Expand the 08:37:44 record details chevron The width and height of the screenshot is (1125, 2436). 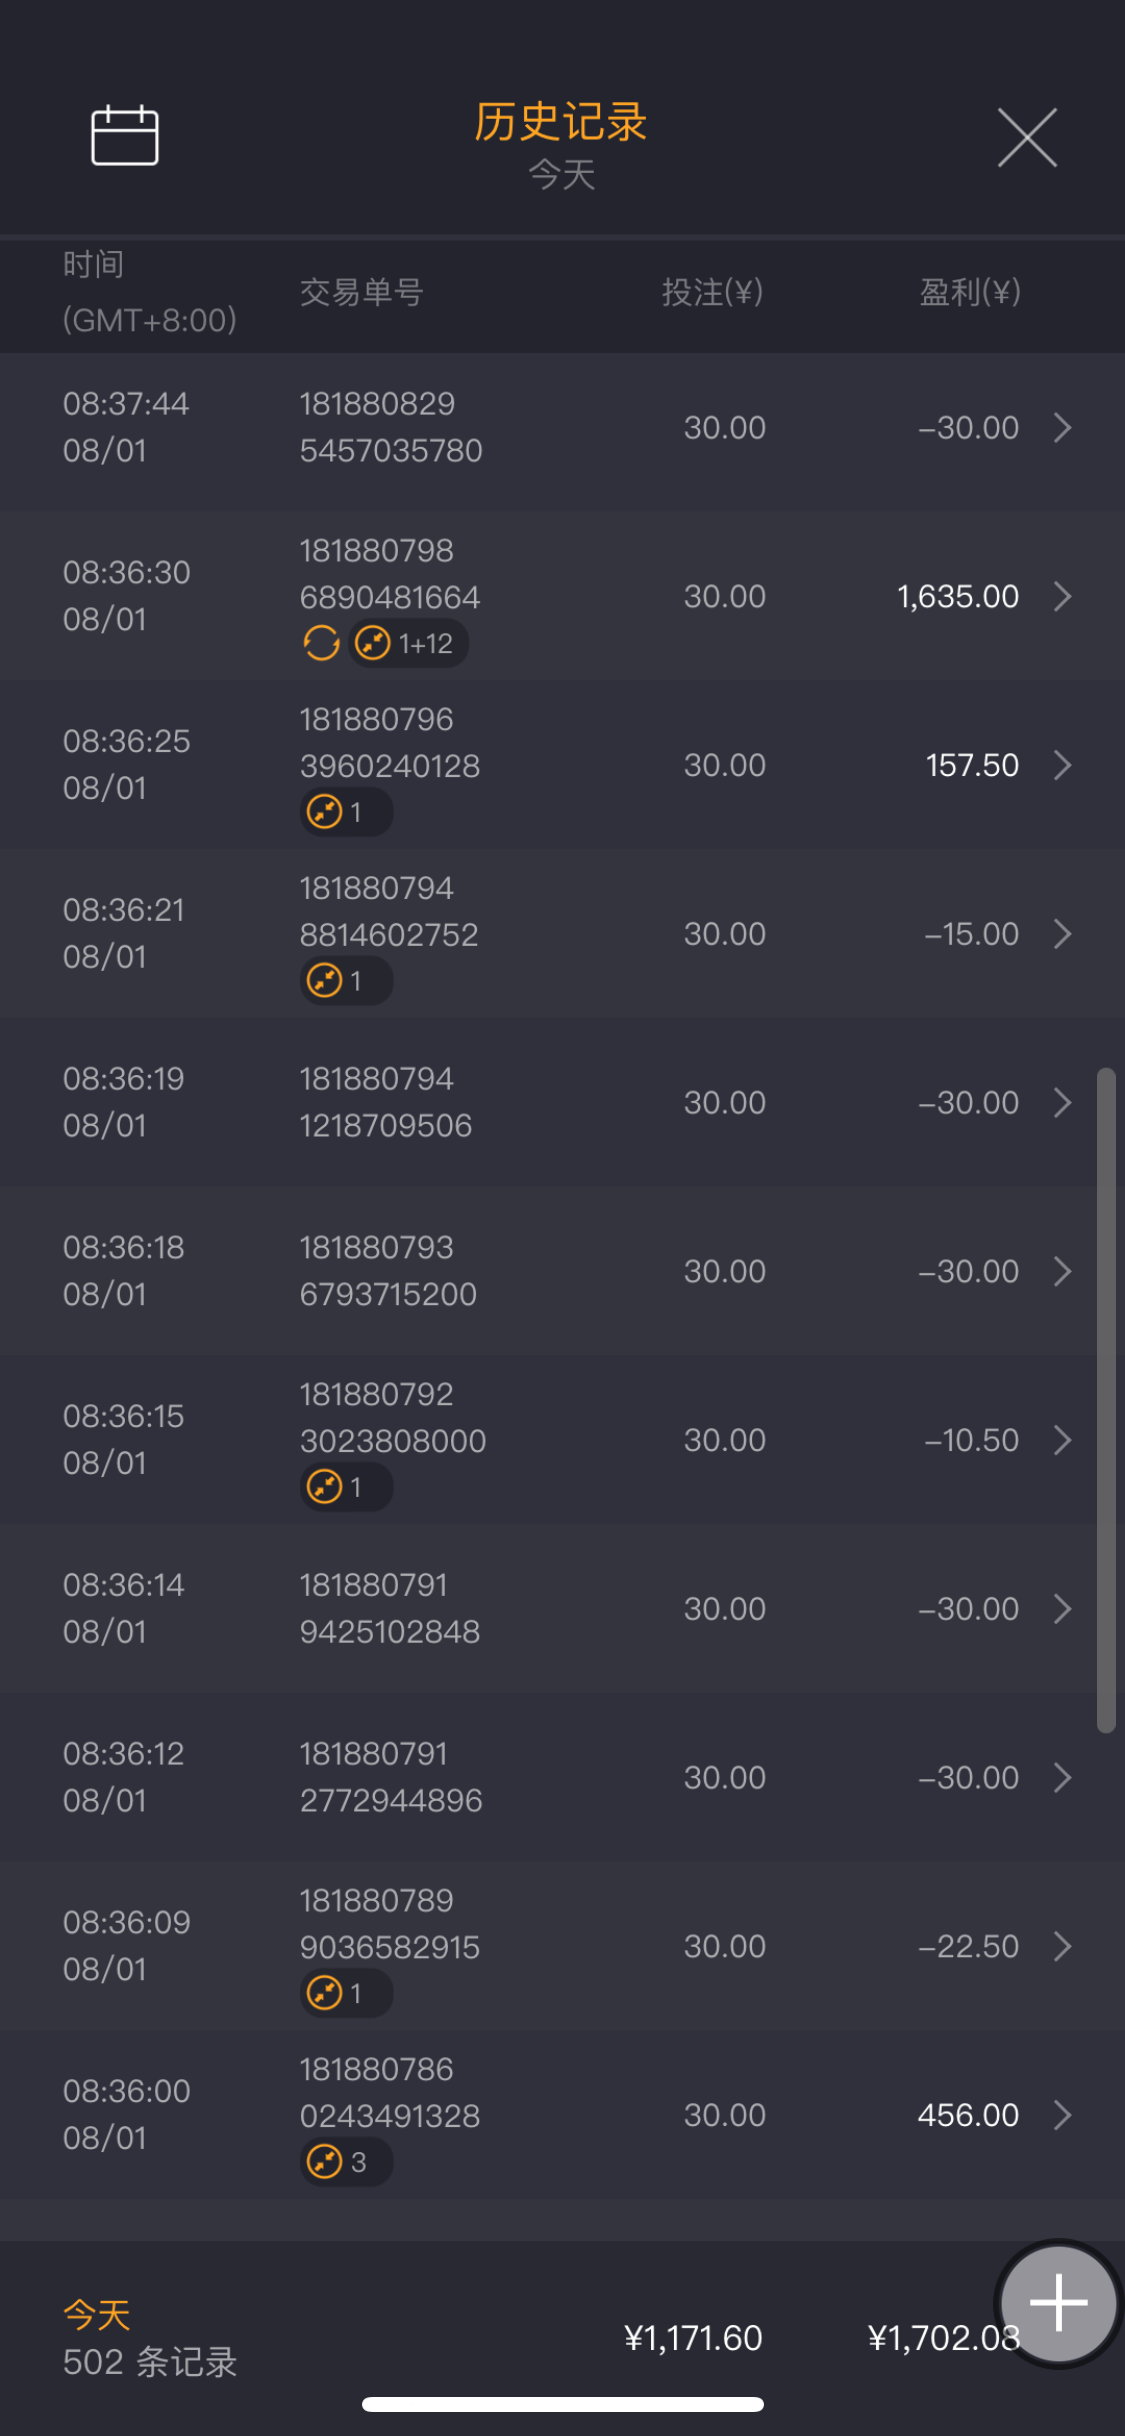tap(1063, 428)
